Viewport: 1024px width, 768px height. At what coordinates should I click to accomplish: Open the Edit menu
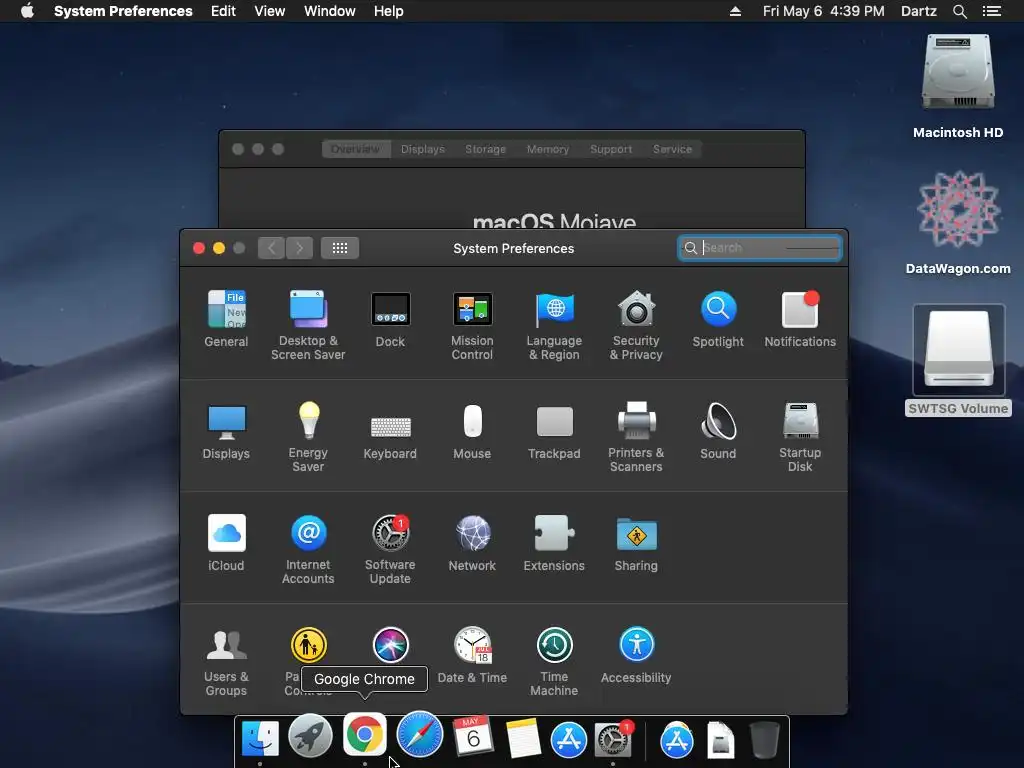[x=223, y=11]
